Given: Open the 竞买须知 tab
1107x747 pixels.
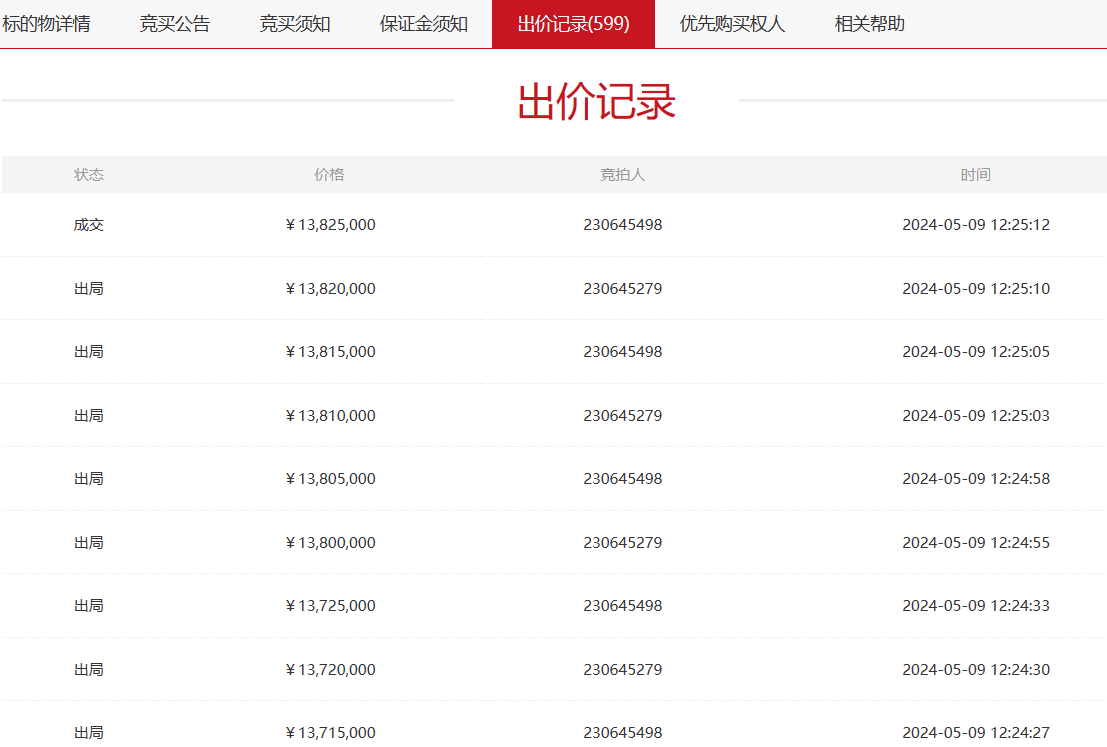Looking at the screenshot, I should [294, 24].
